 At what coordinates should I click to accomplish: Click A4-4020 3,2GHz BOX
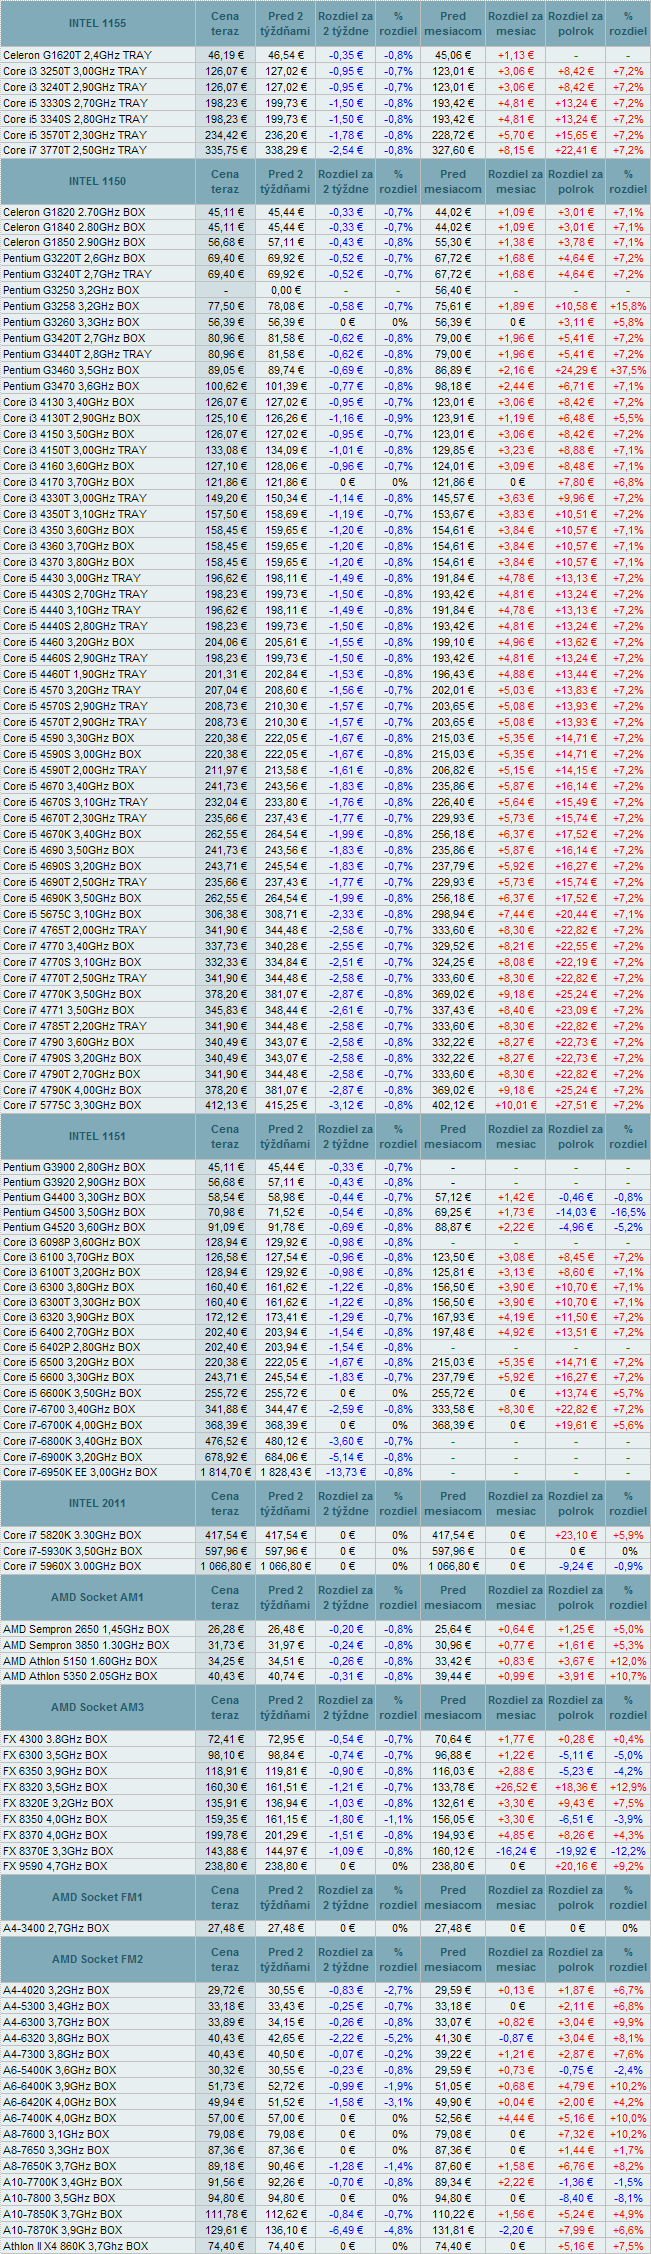click(56, 1990)
